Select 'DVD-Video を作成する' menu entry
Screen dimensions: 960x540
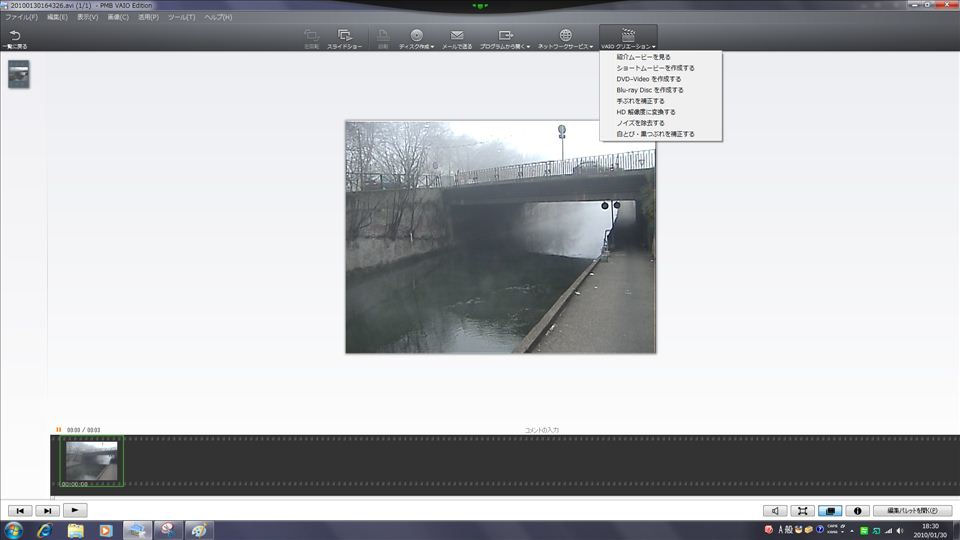click(648, 79)
